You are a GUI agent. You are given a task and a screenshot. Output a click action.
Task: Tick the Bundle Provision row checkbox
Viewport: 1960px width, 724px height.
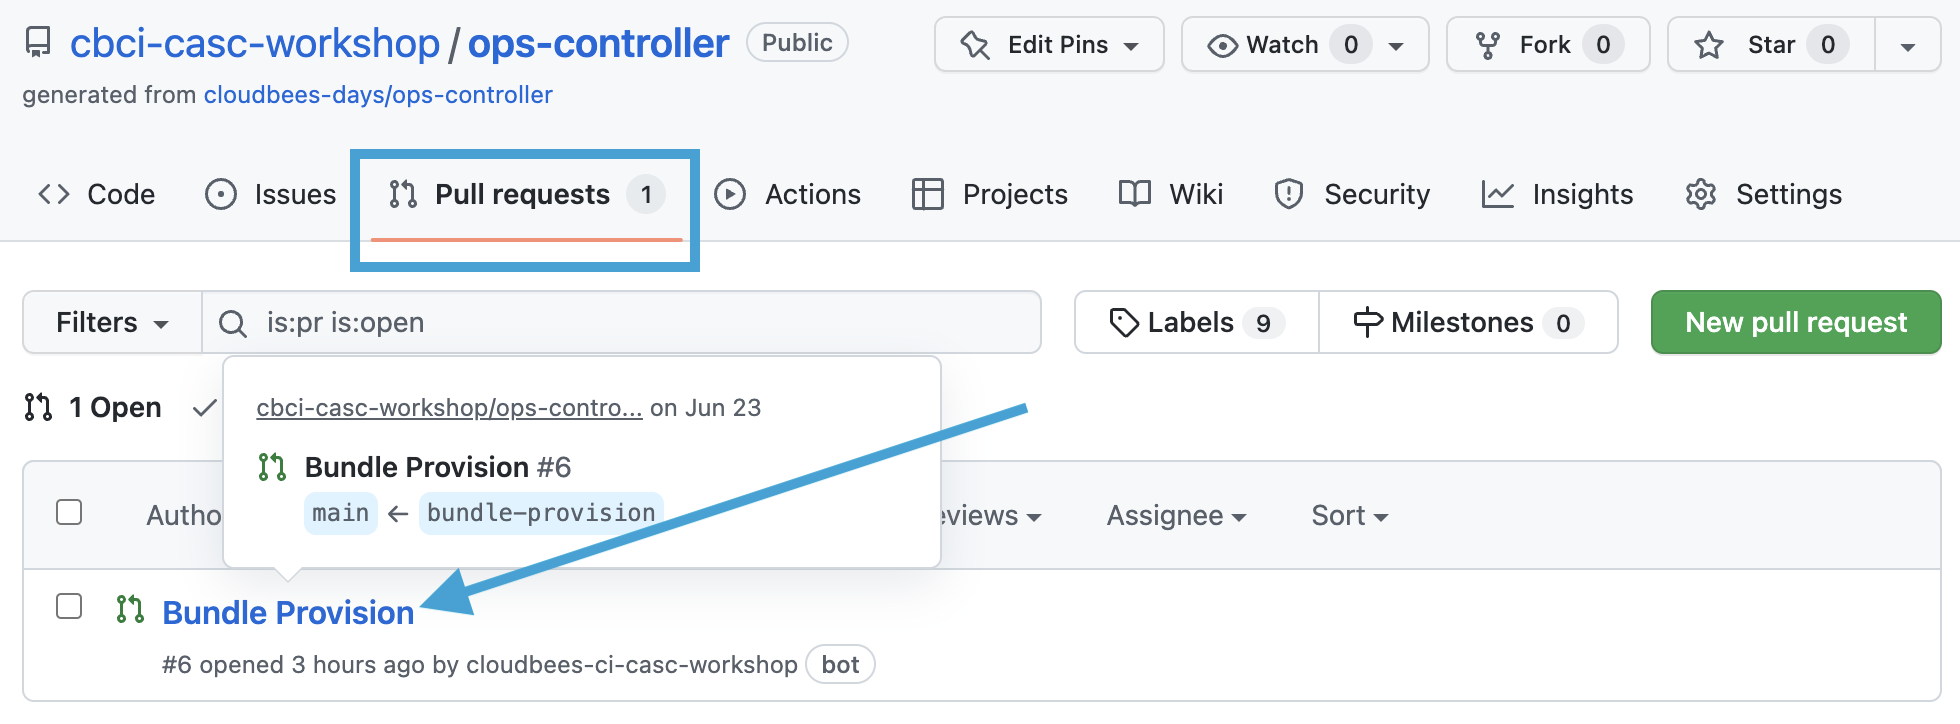coord(69,606)
